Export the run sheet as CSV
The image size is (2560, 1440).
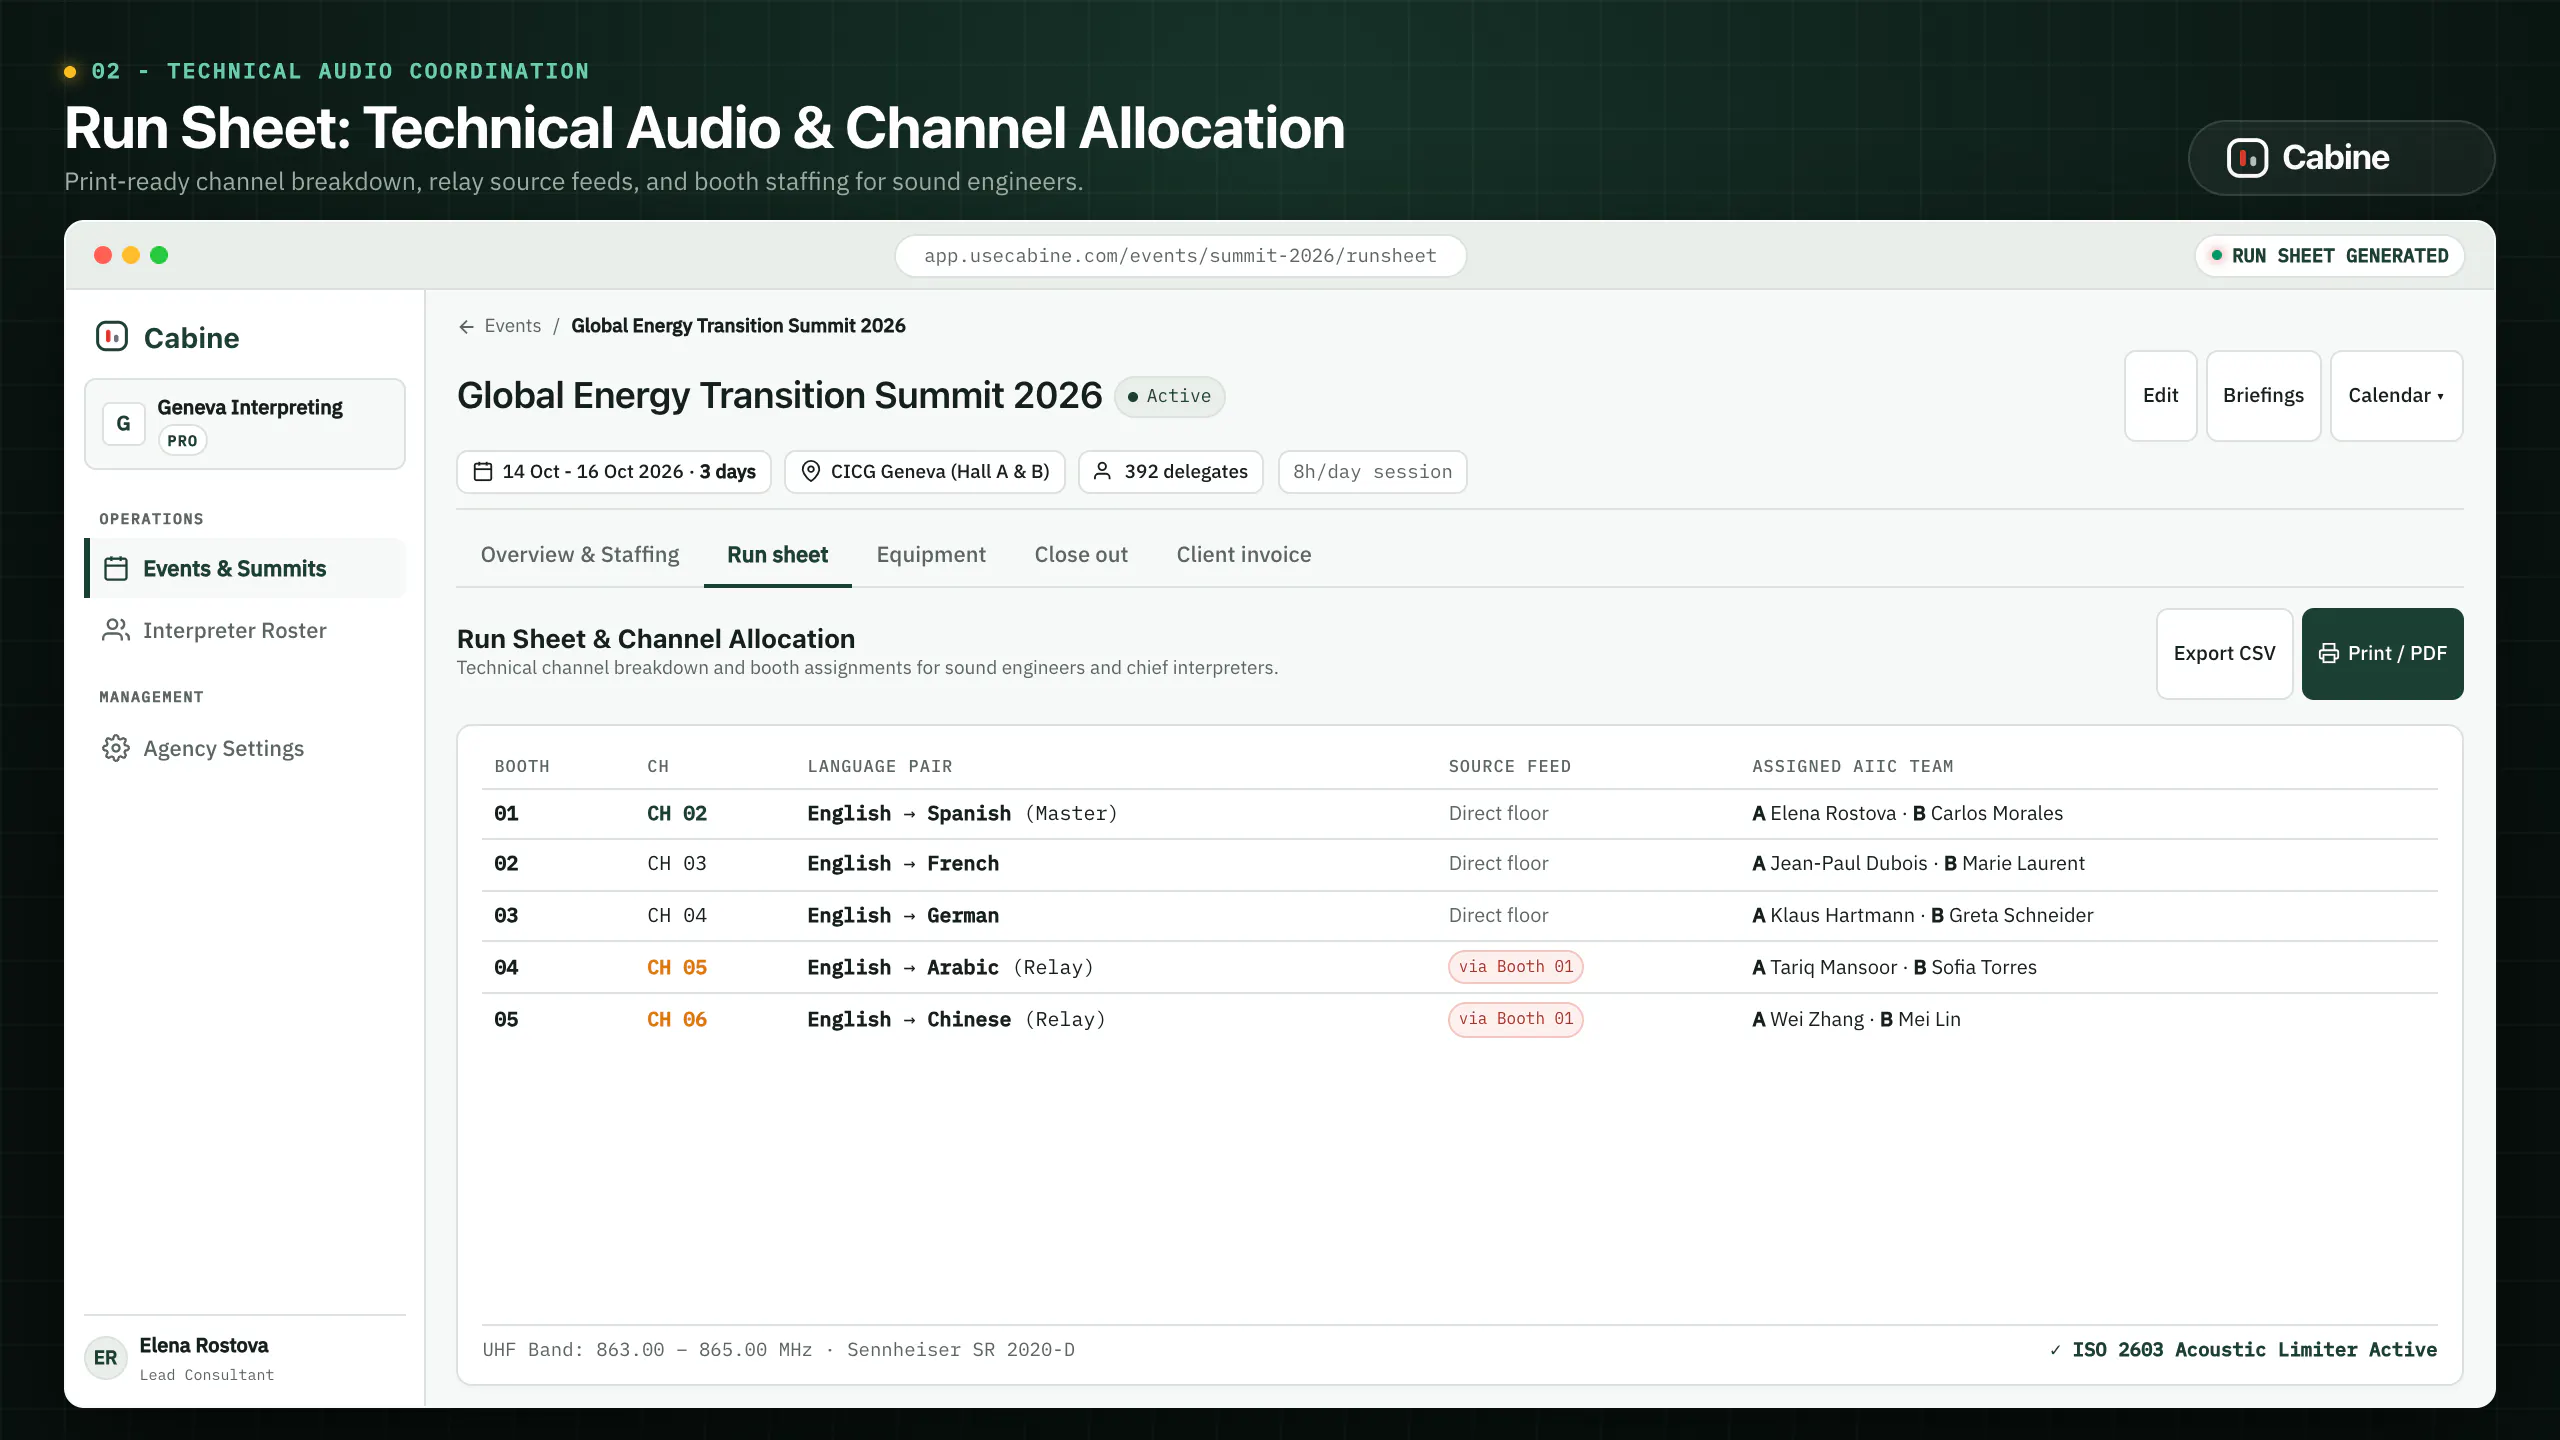pyautogui.click(x=2224, y=653)
